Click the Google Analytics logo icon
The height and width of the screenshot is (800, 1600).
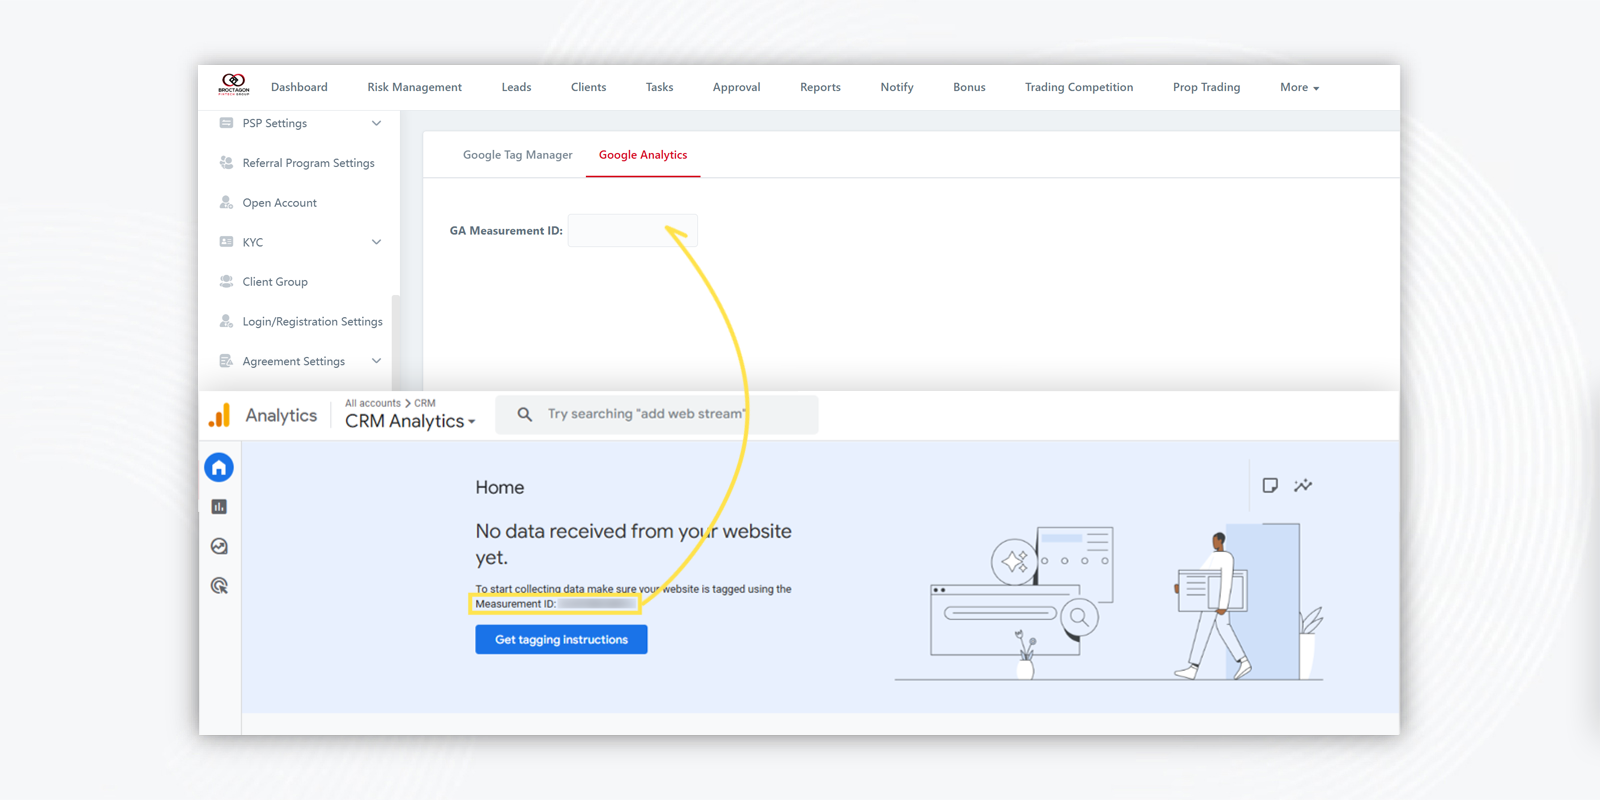(x=220, y=415)
